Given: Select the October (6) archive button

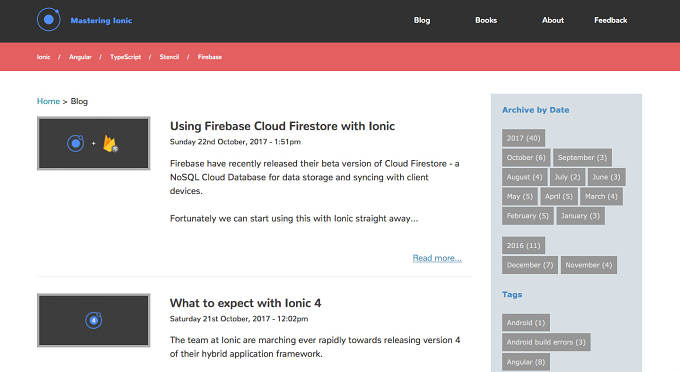Looking at the screenshot, I should pyautogui.click(x=526, y=157).
